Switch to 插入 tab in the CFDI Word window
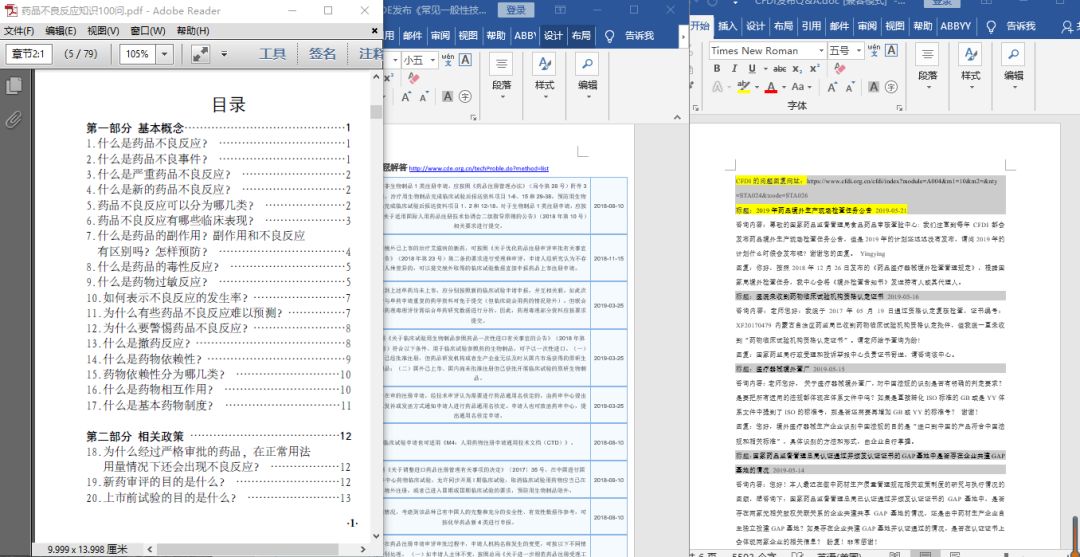 tap(727, 26)
